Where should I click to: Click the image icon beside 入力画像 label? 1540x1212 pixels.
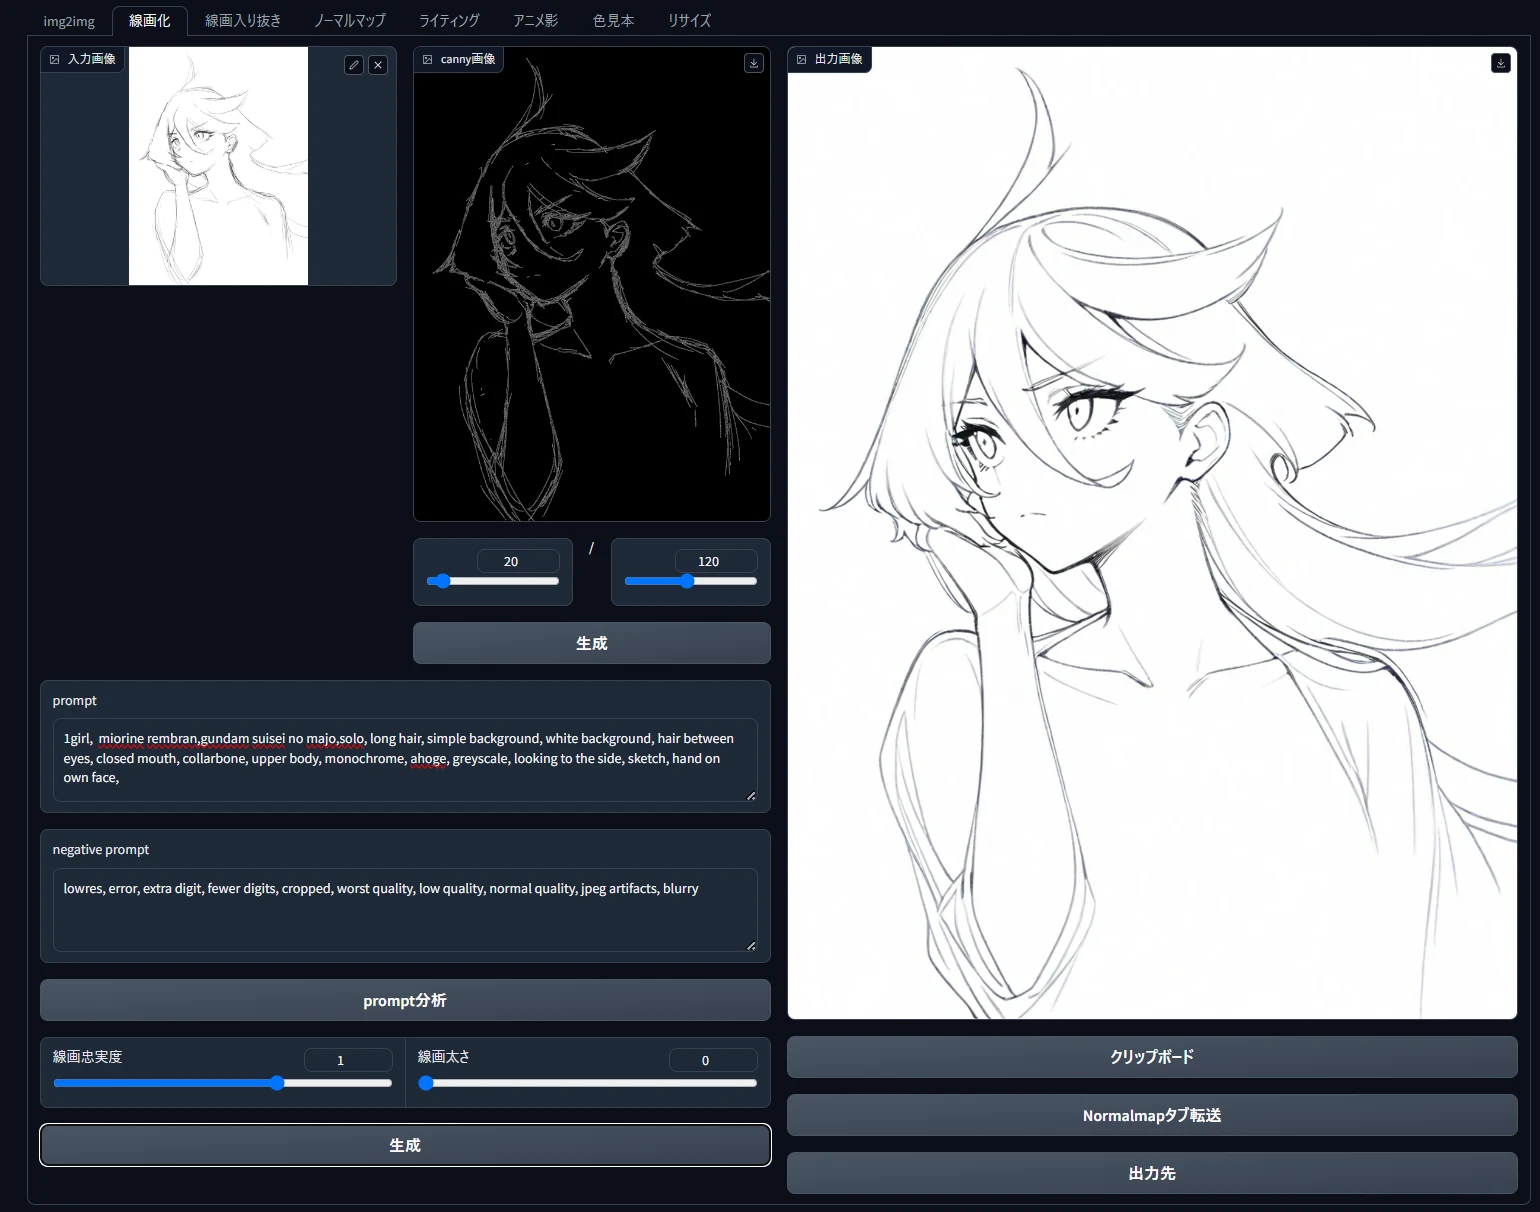pyautogui.click(x=55, y=59)
